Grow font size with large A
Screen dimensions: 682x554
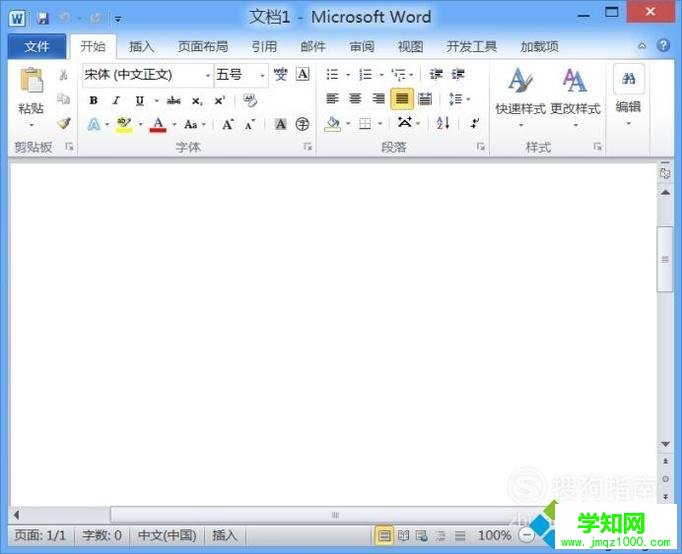[x=228, y=125]
